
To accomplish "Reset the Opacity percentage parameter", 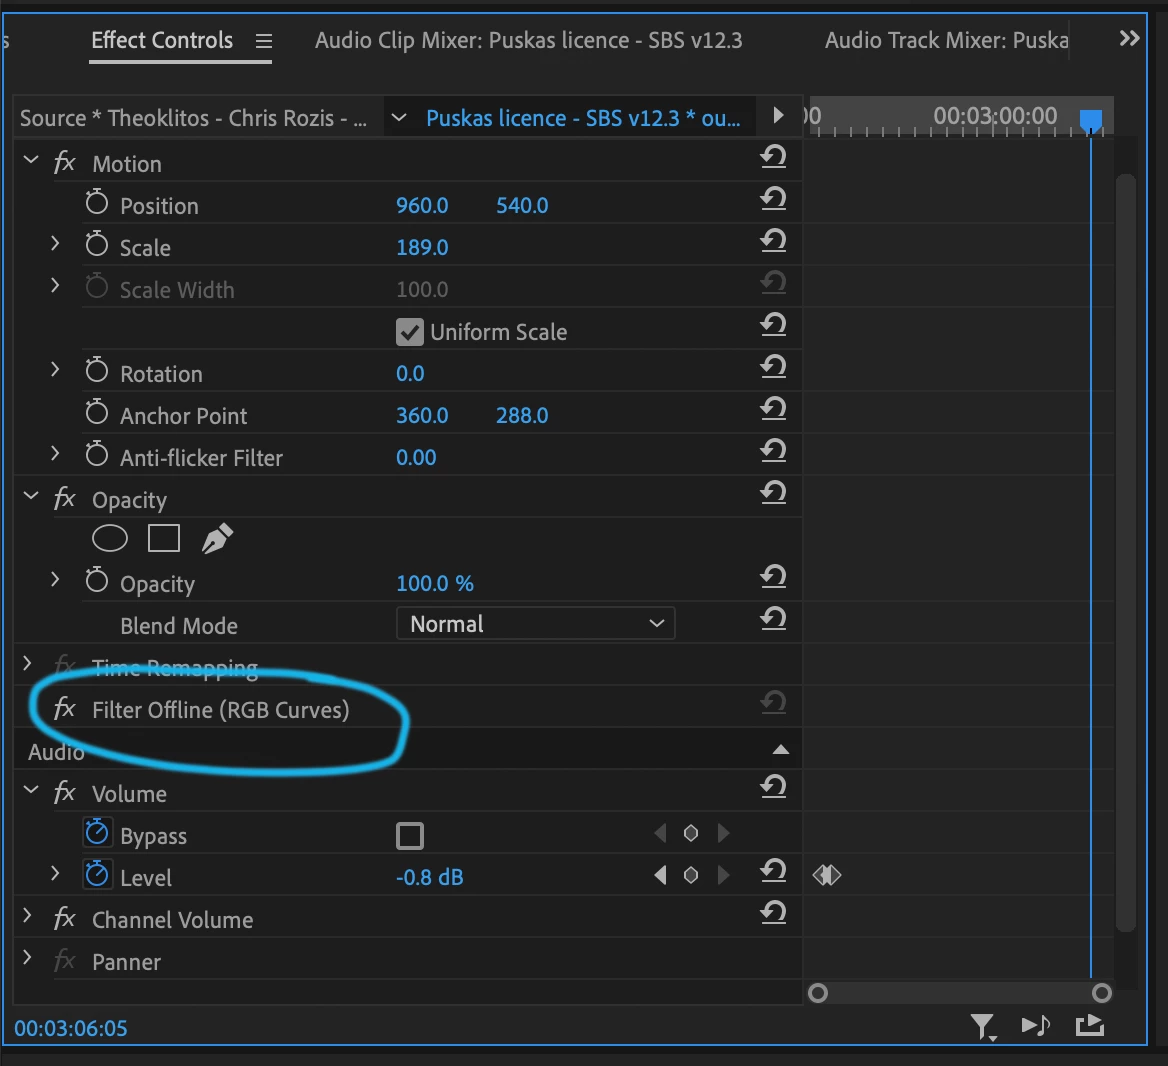I will 773,576.
